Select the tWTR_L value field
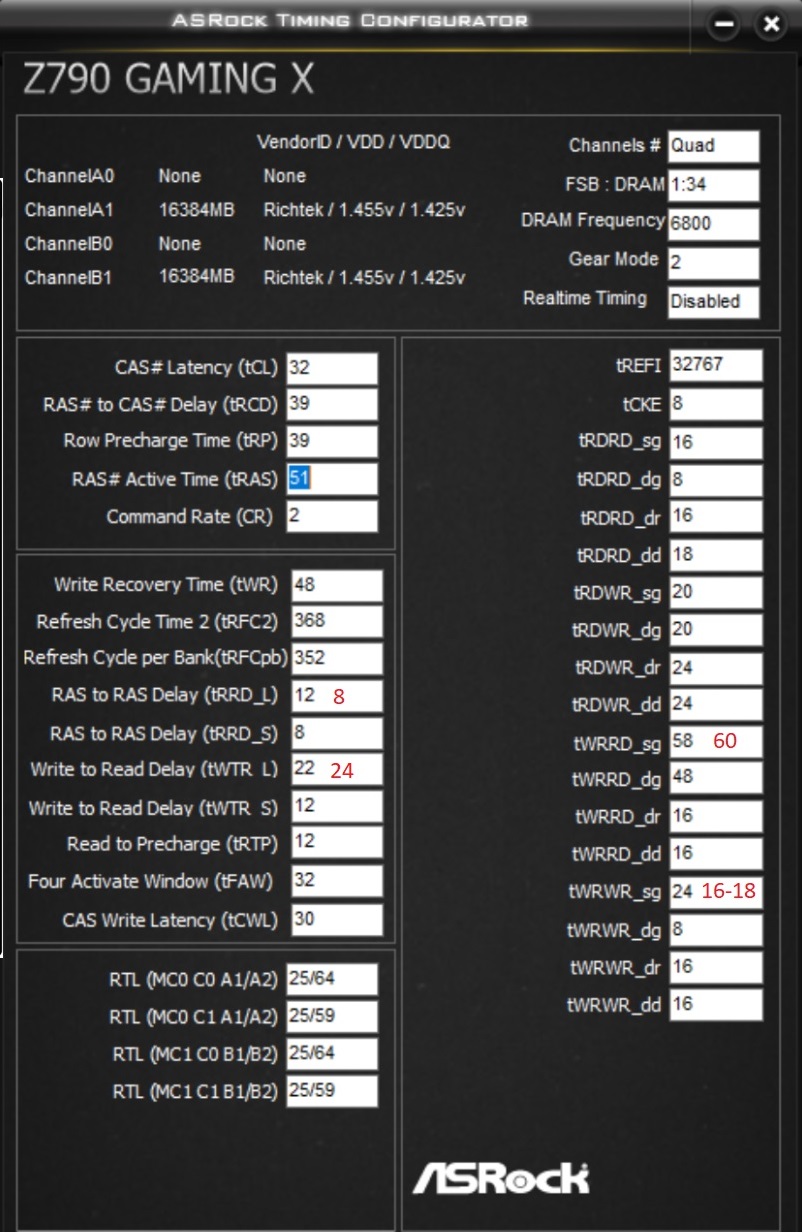This screenshot has height=1232, width=802. [337, 770]
